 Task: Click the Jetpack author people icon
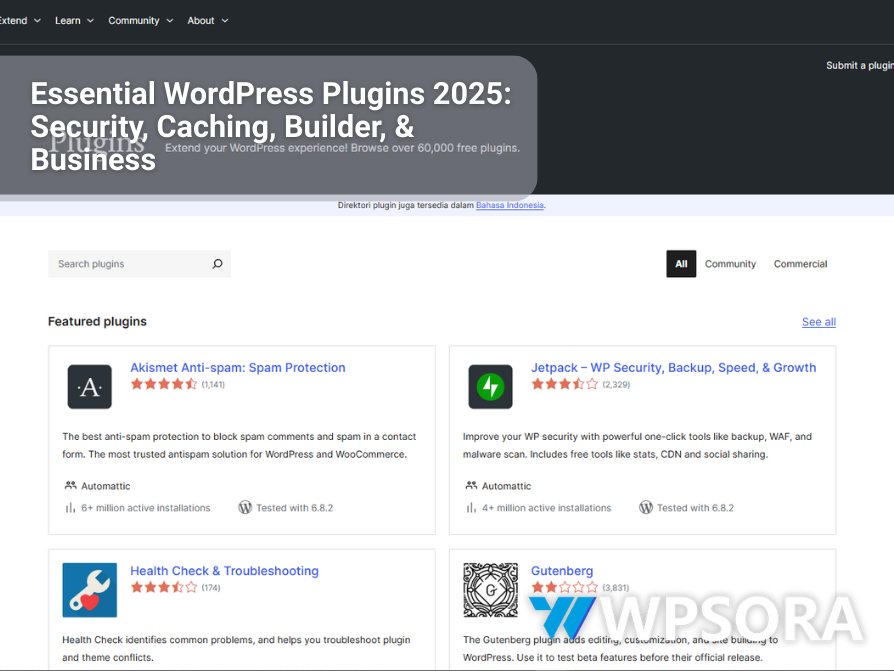[x=472, y=486]
